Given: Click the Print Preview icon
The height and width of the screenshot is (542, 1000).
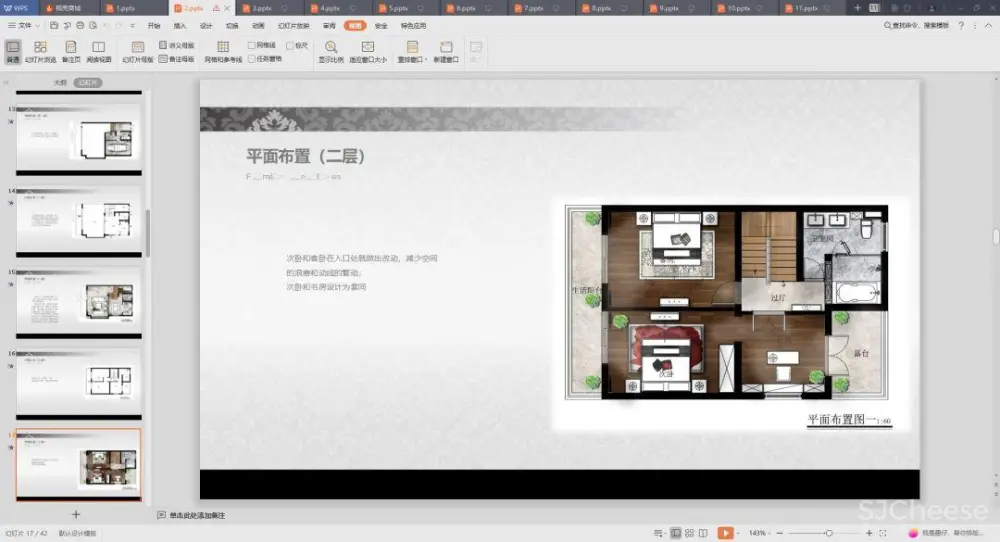Looking at the screenshot, I should [x=93, y=26].
